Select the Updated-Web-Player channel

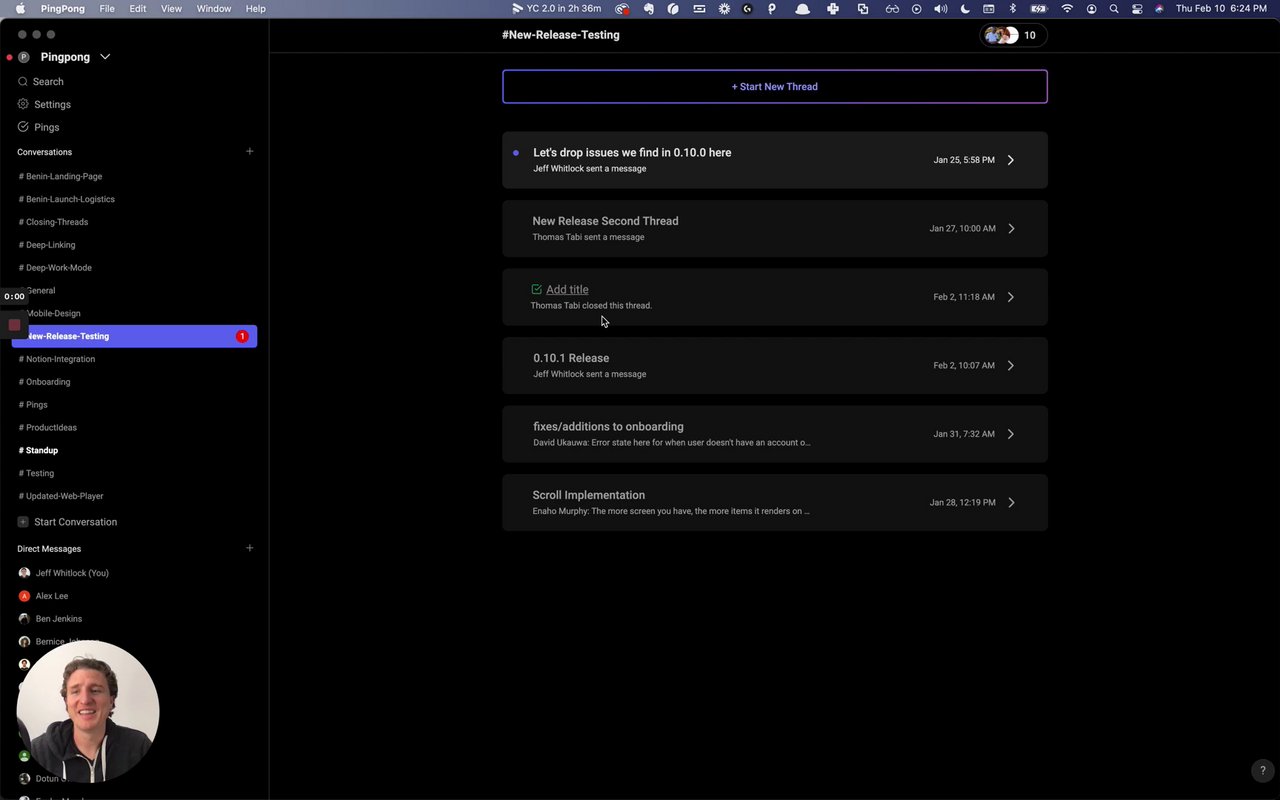[x=61, y=496]
